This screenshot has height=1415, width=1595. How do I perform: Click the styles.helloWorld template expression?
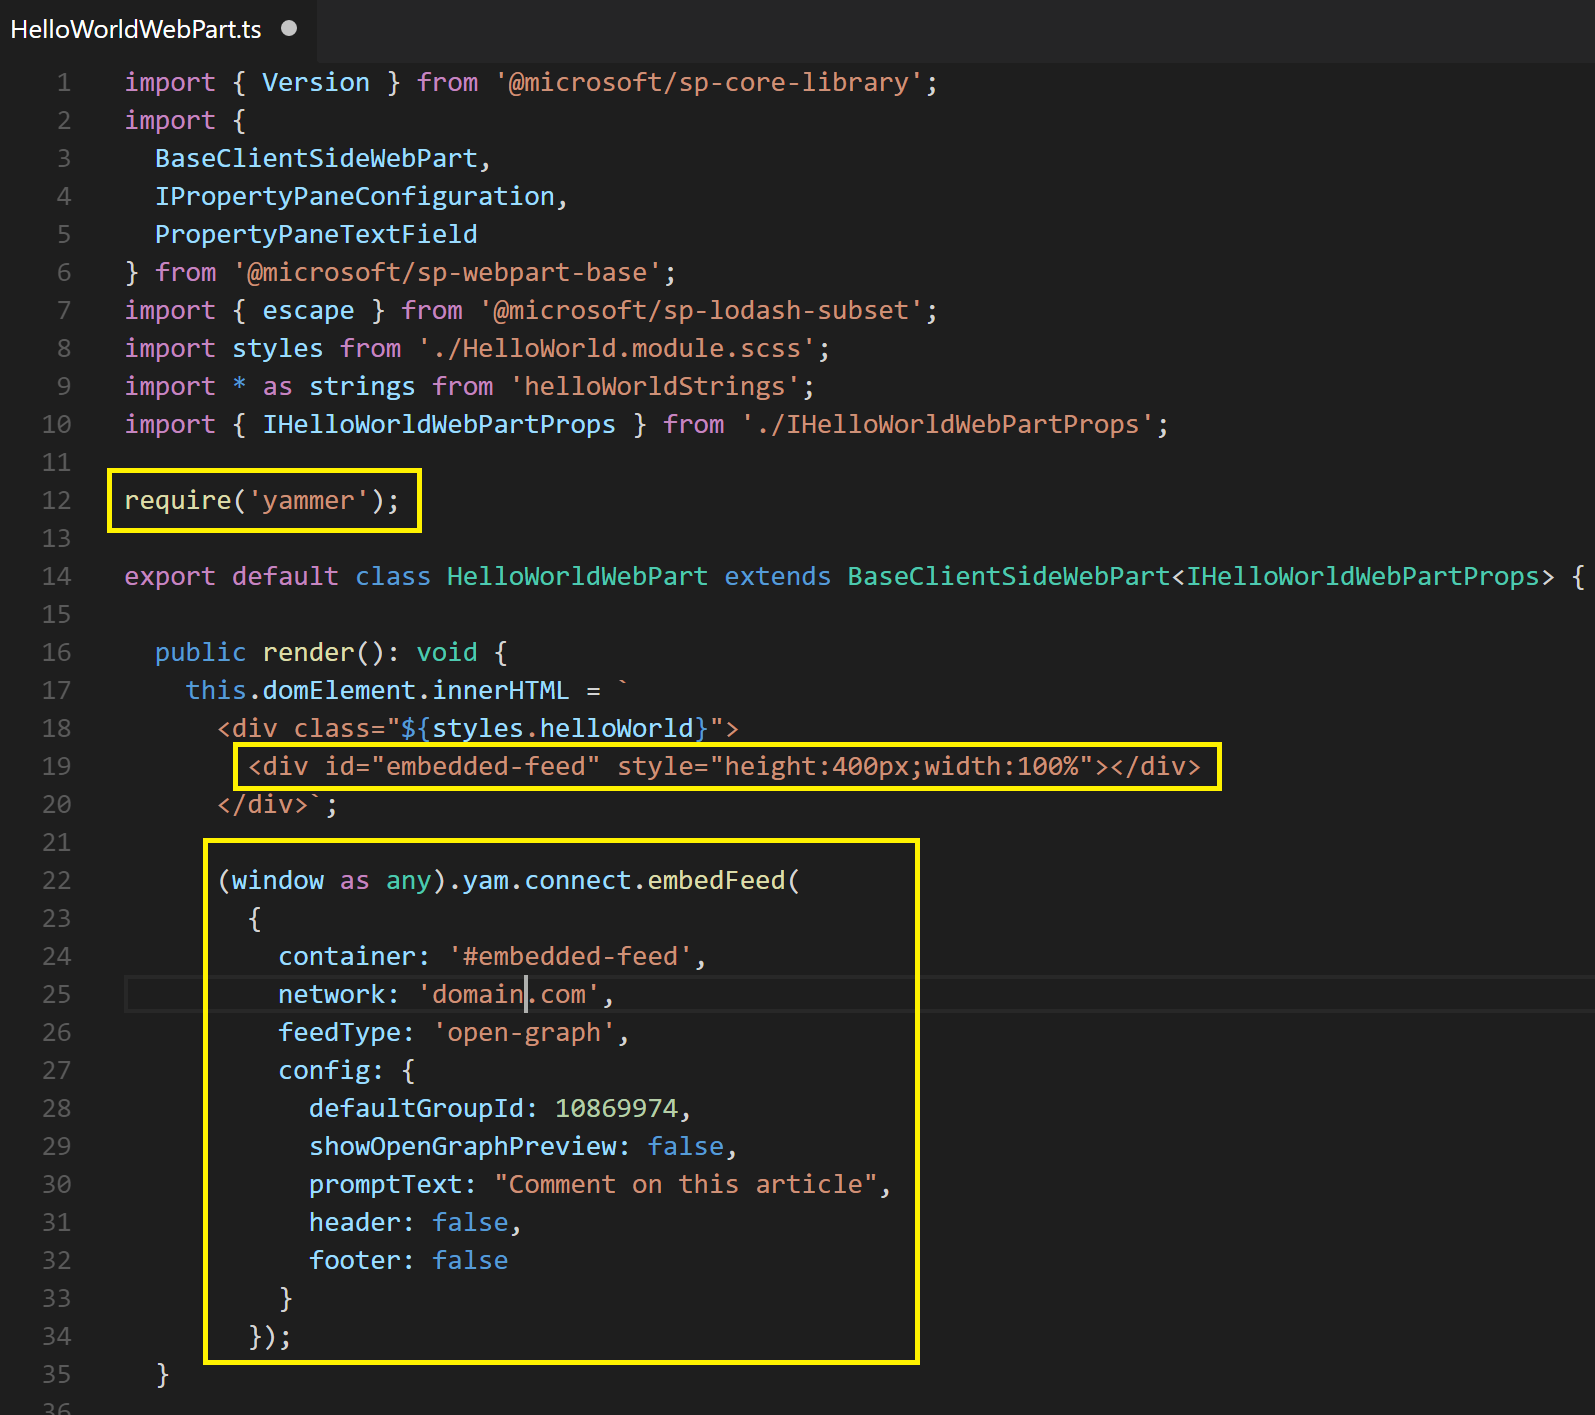555,728
